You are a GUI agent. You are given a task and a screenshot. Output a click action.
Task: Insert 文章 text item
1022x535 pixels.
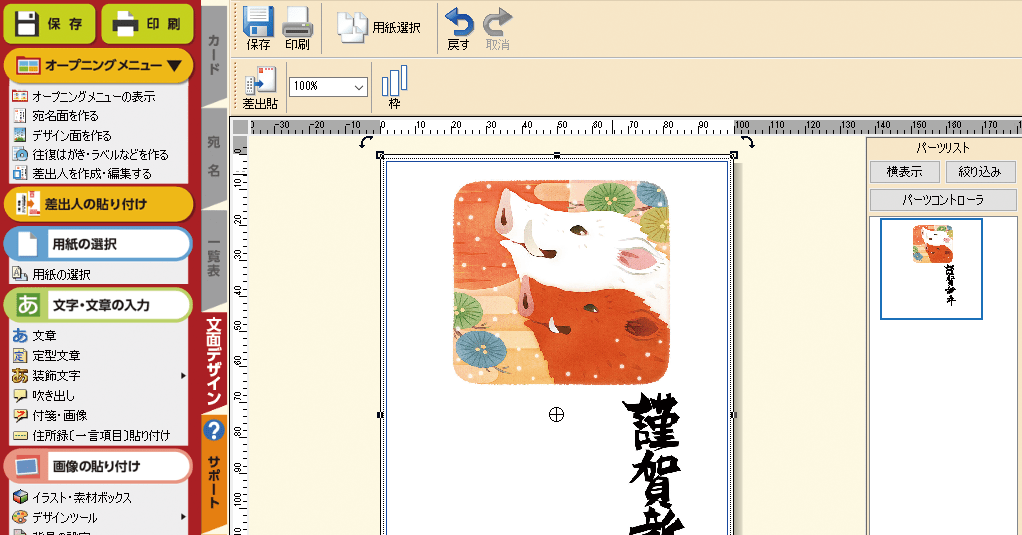(44, 336)
